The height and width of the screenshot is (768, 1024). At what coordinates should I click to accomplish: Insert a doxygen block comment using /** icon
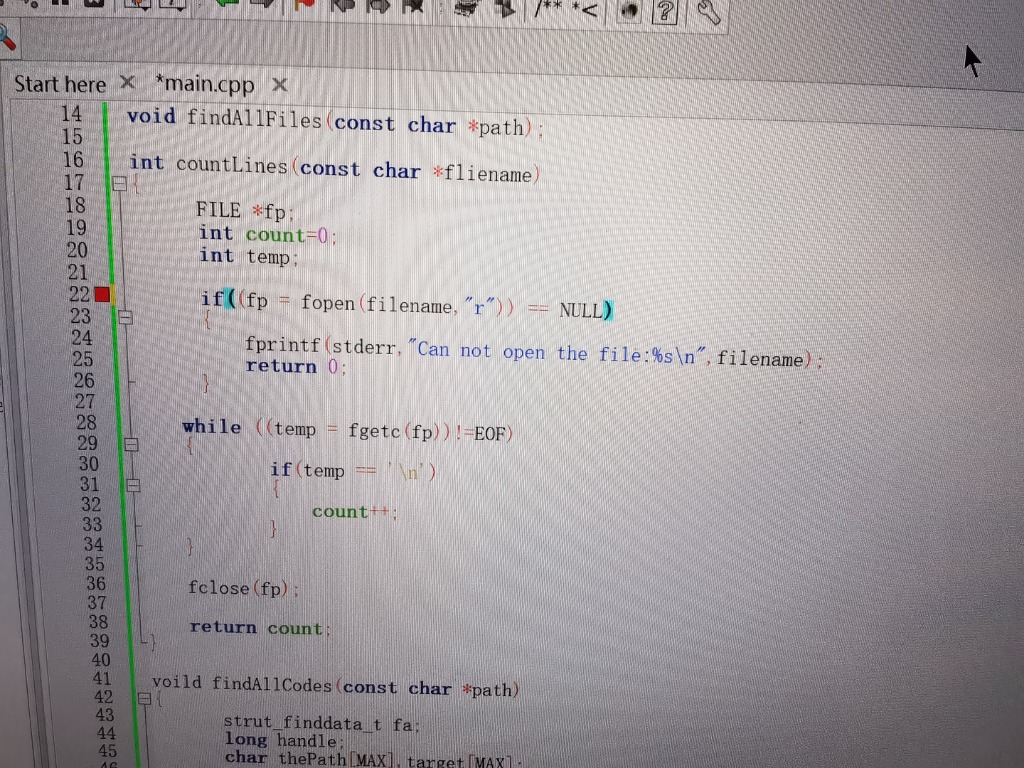point(548,9)
